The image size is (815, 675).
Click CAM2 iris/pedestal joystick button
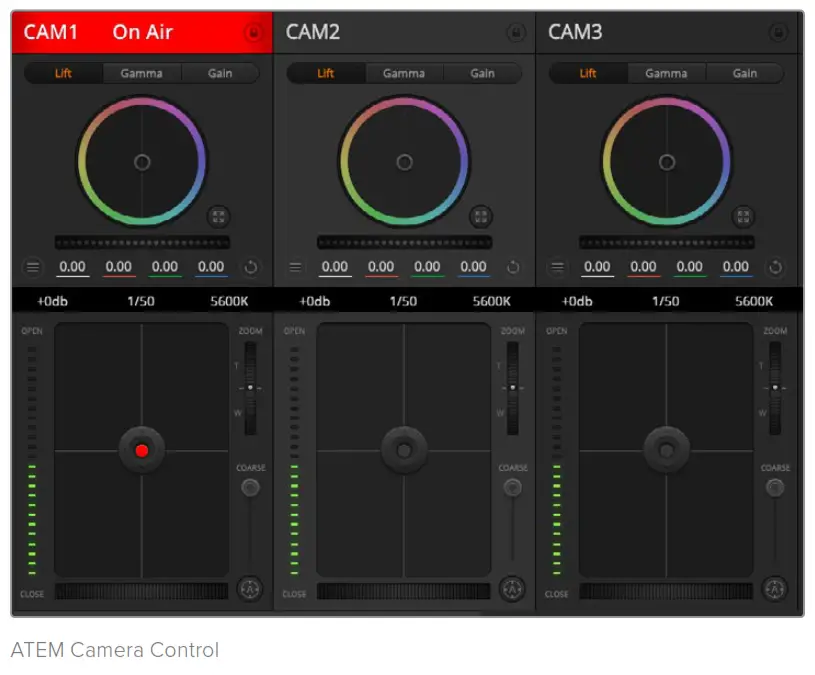[404, 451]
